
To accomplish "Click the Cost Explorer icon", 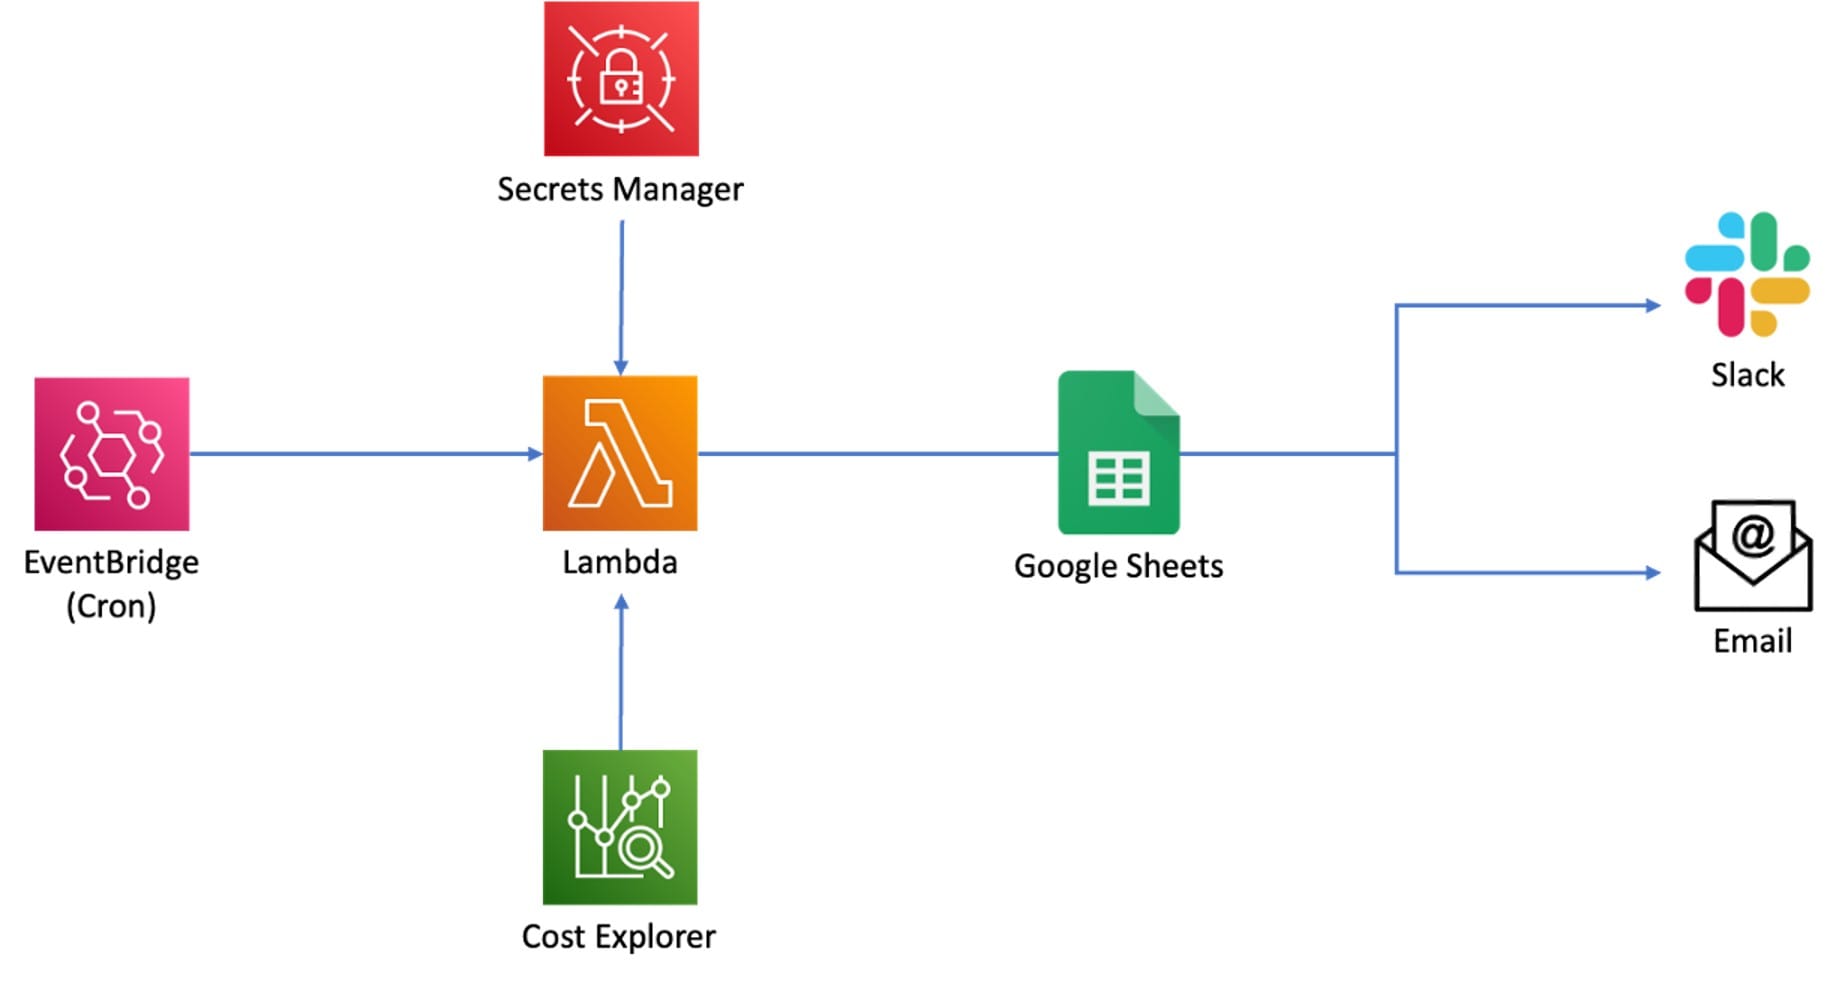I will coord(620,827).
